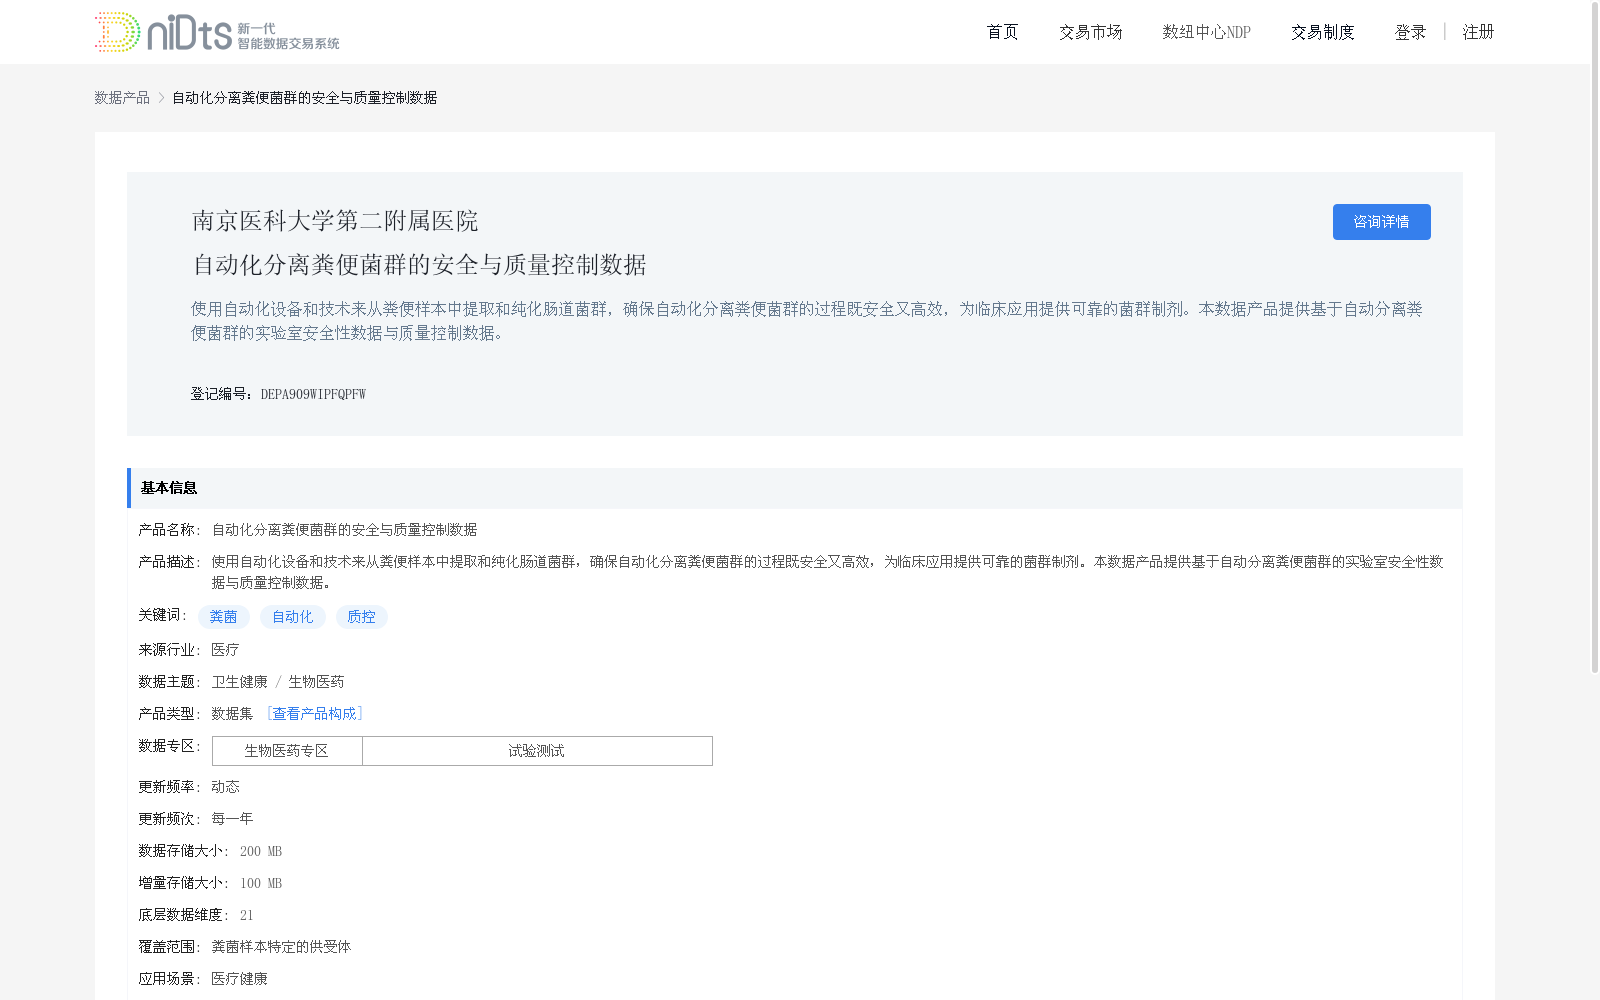Click the 基本信息 section header
This screenshot has height=1000, width=1600.
795,488
